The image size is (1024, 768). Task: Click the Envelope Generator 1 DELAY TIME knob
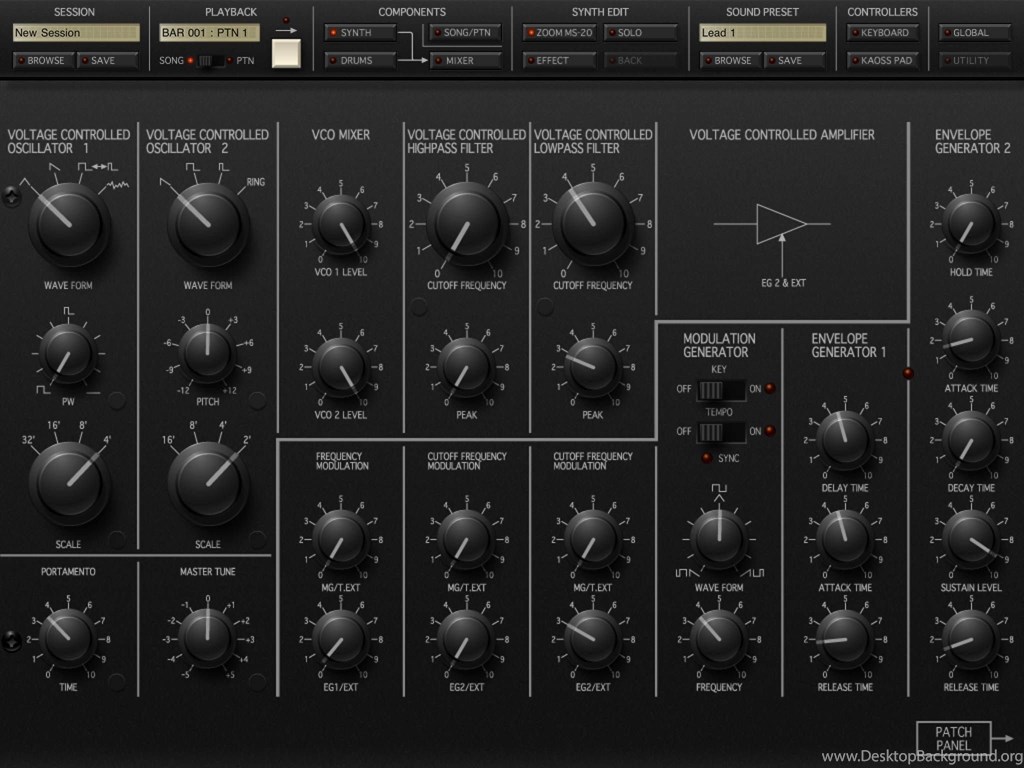(845, 440)
